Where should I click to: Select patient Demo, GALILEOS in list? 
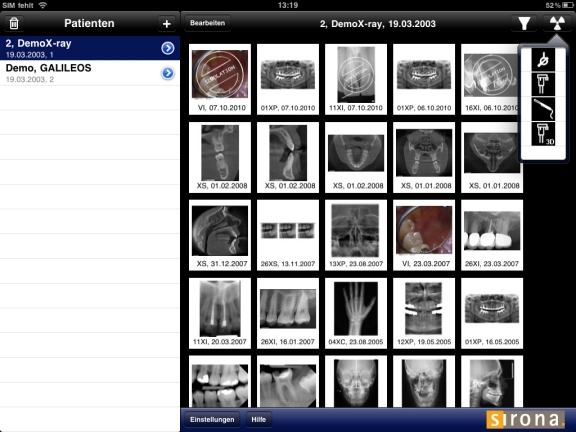[x=90, y=73]
